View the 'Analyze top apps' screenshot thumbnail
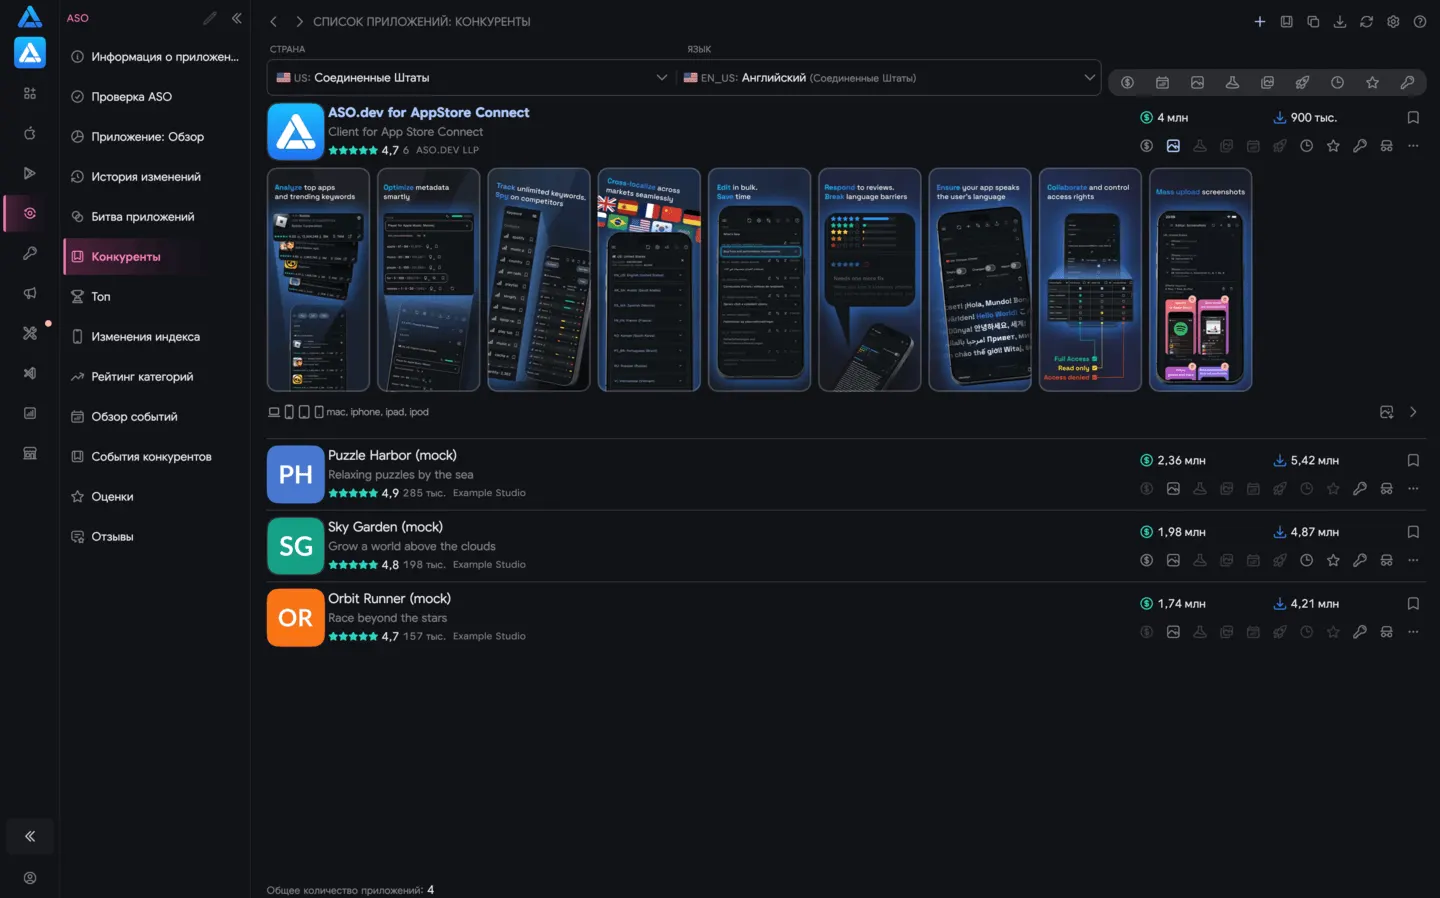 318,280
